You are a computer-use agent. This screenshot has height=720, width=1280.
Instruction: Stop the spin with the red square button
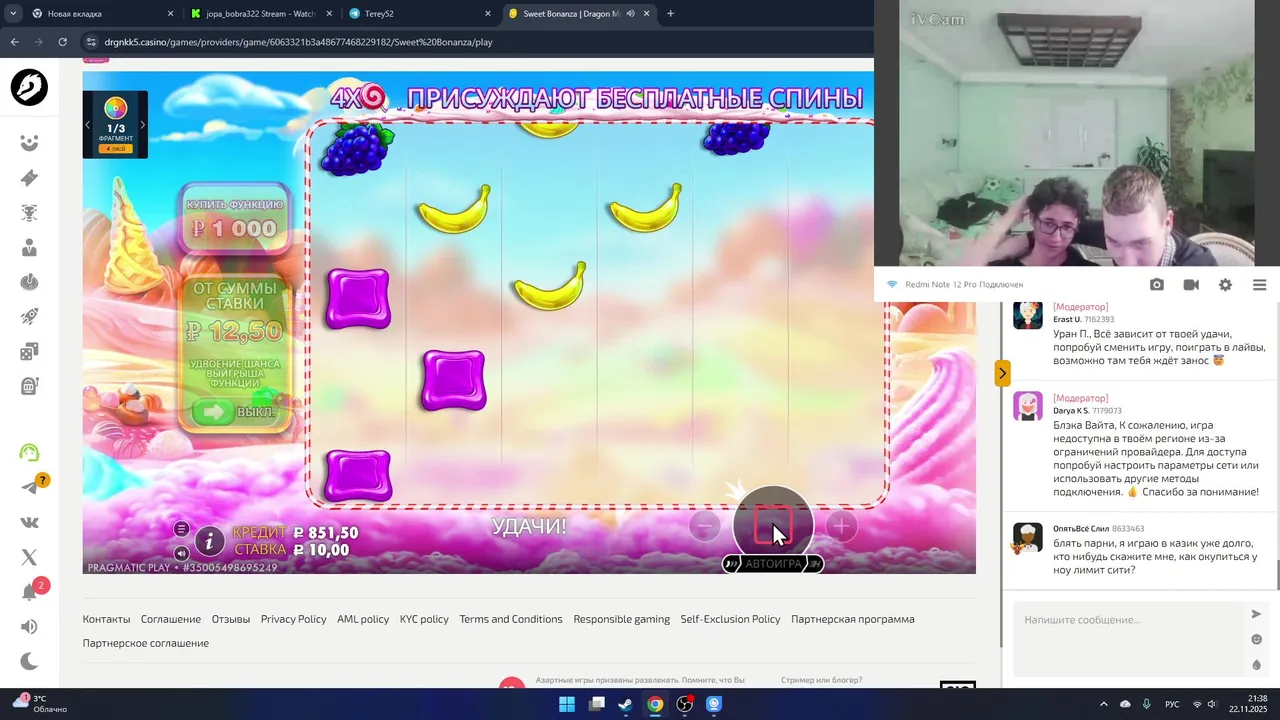point(772,525)
